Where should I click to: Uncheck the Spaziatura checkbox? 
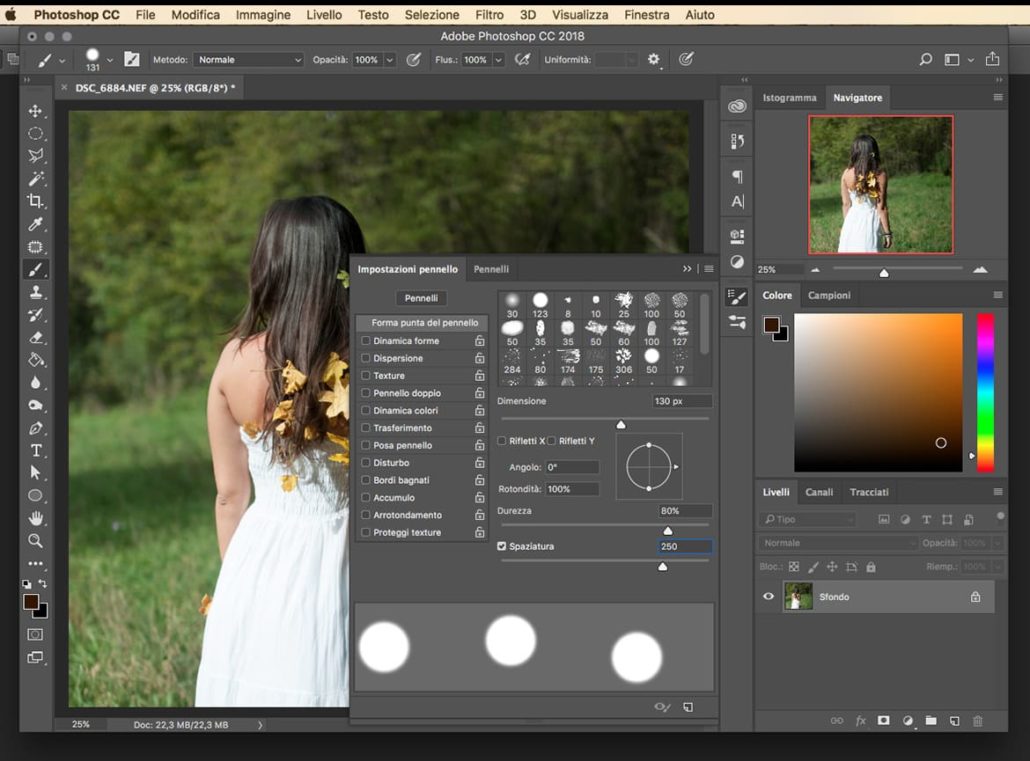tap(502, 546)
